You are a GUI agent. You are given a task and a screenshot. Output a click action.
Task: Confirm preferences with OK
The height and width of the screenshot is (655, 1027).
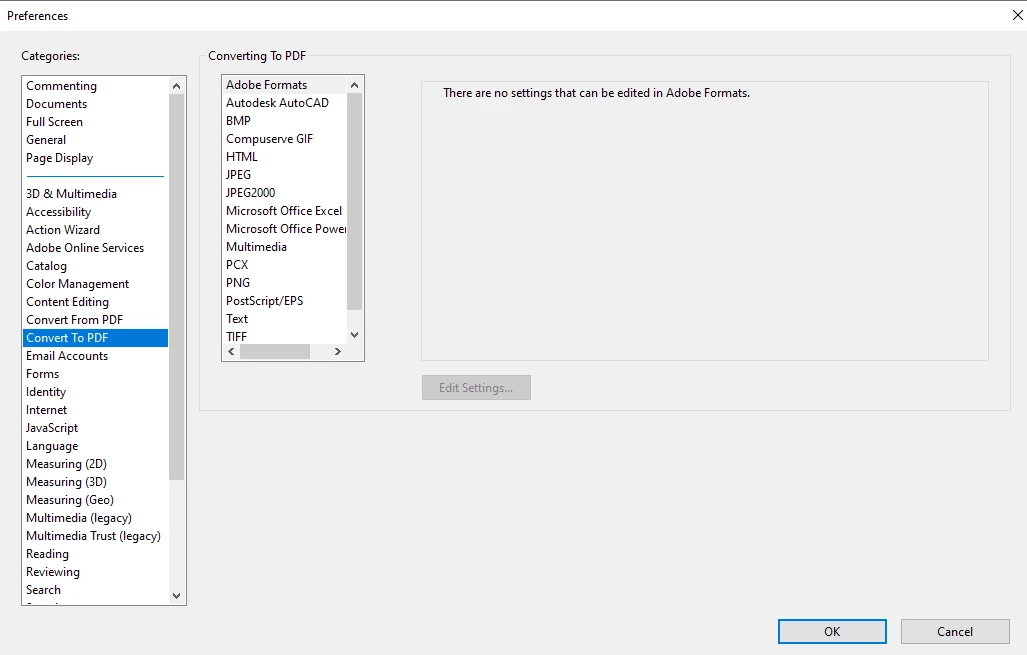832,631
